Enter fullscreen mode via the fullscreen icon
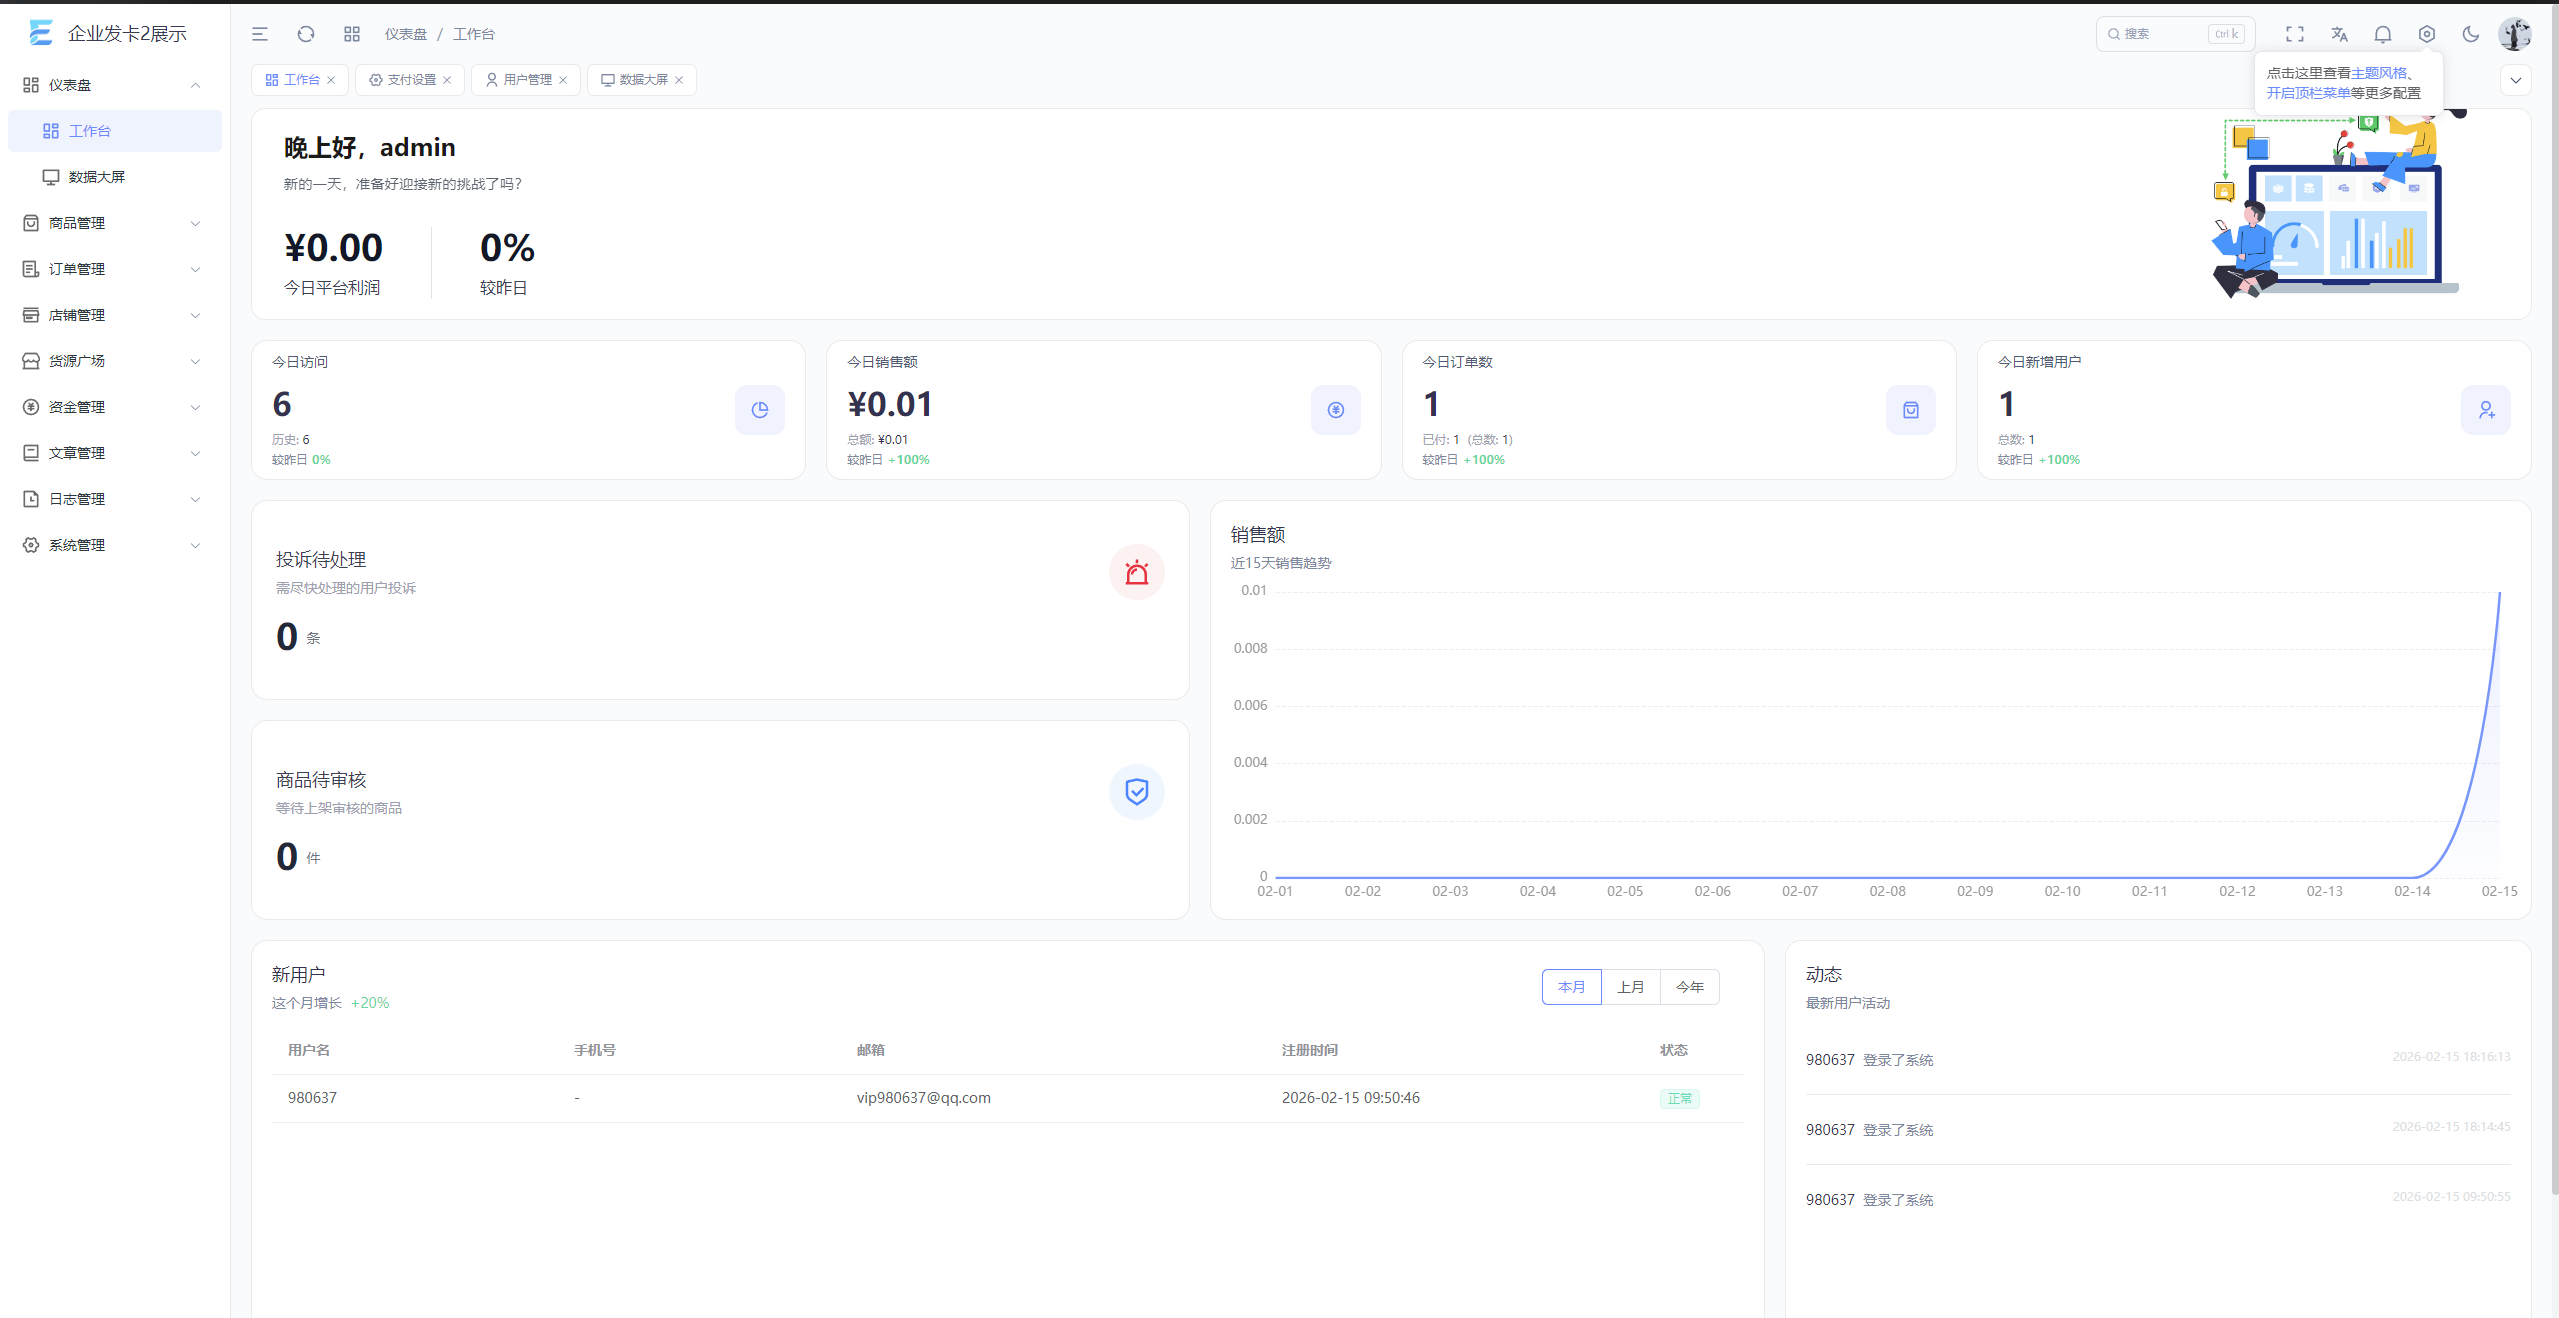This screenshot has height=1318, width=2559. [2295, 34]
